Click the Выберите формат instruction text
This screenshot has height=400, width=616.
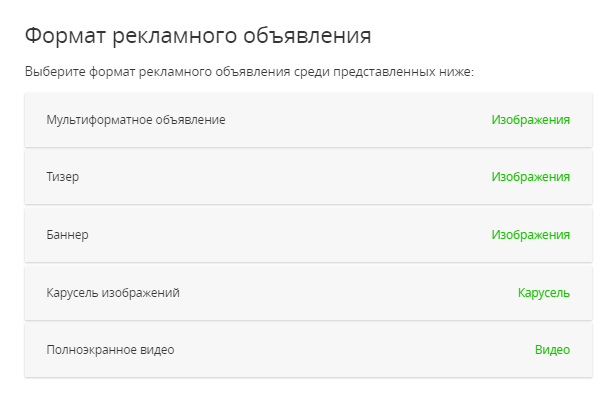pos(249,73)
